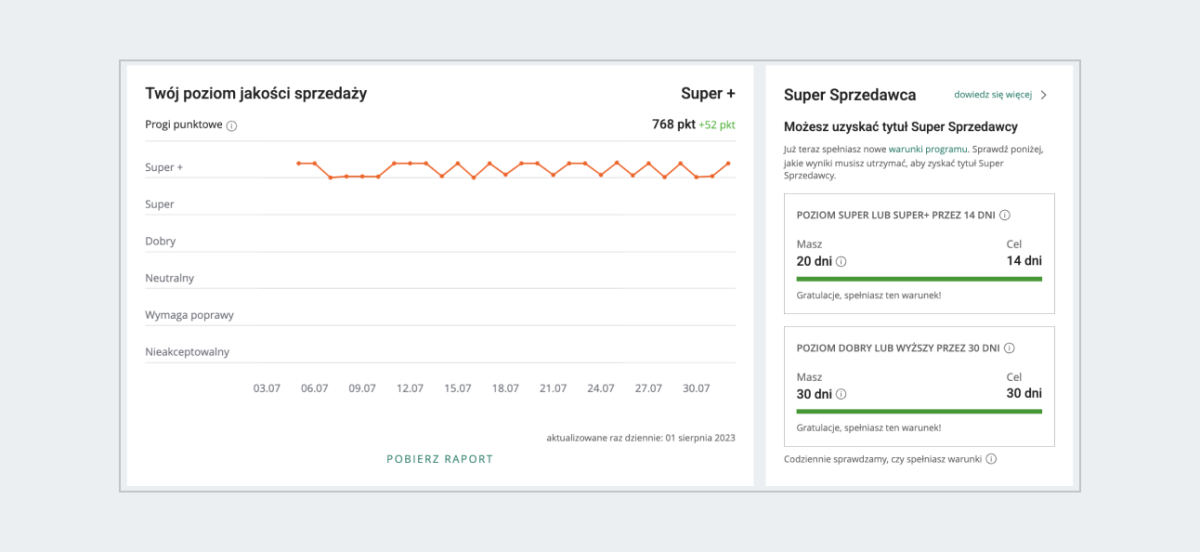Click the 14-day green progress bar
1200x552 pixels.
(919, 279)
